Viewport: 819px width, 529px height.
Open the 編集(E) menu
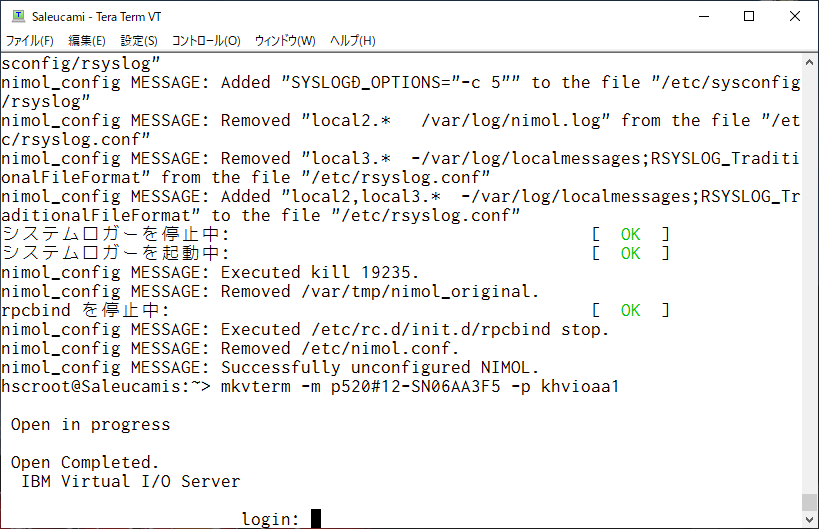coord(87,40)
